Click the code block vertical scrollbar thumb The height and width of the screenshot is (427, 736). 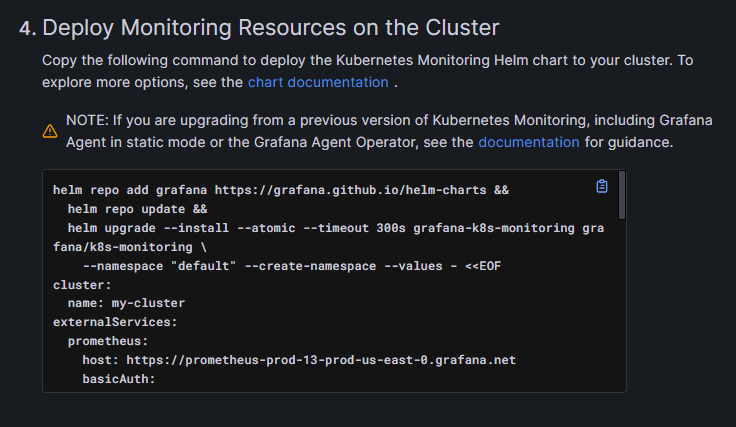pyautogui.click(x=622, y=195)
